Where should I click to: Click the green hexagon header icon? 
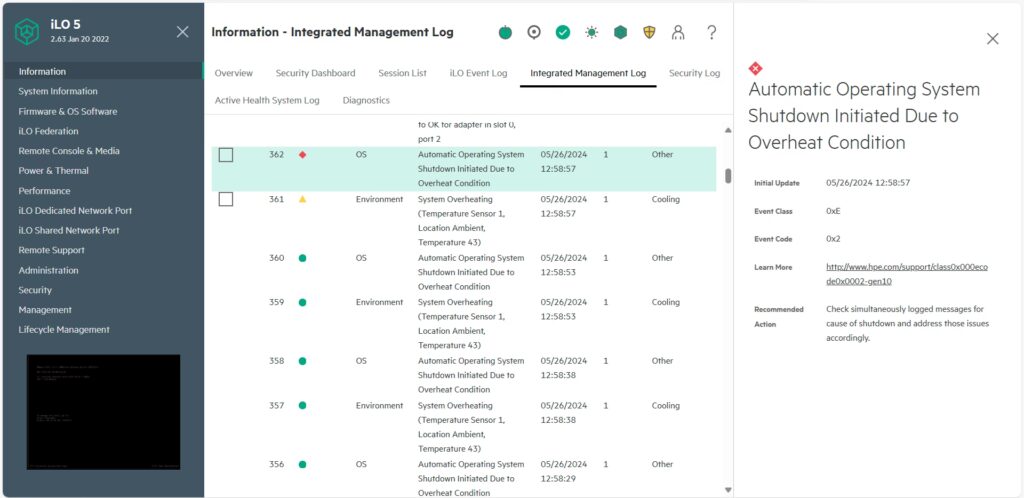pyautogui.click(x=621, y=32)
